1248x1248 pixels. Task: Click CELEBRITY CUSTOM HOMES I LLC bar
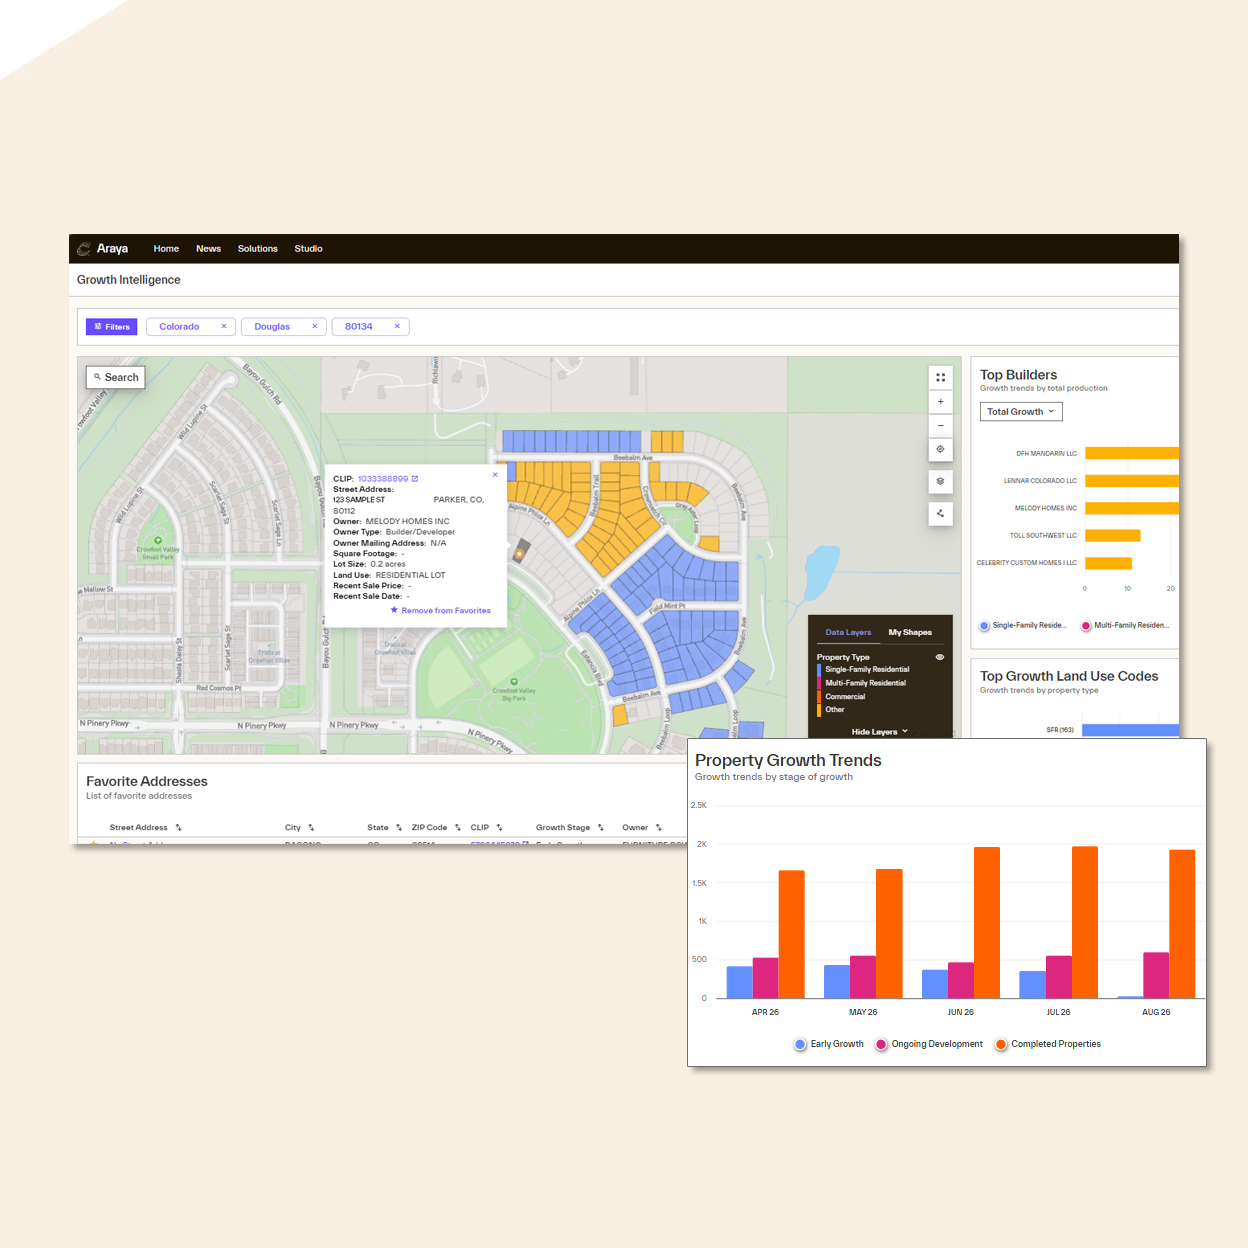point(1108,563)
